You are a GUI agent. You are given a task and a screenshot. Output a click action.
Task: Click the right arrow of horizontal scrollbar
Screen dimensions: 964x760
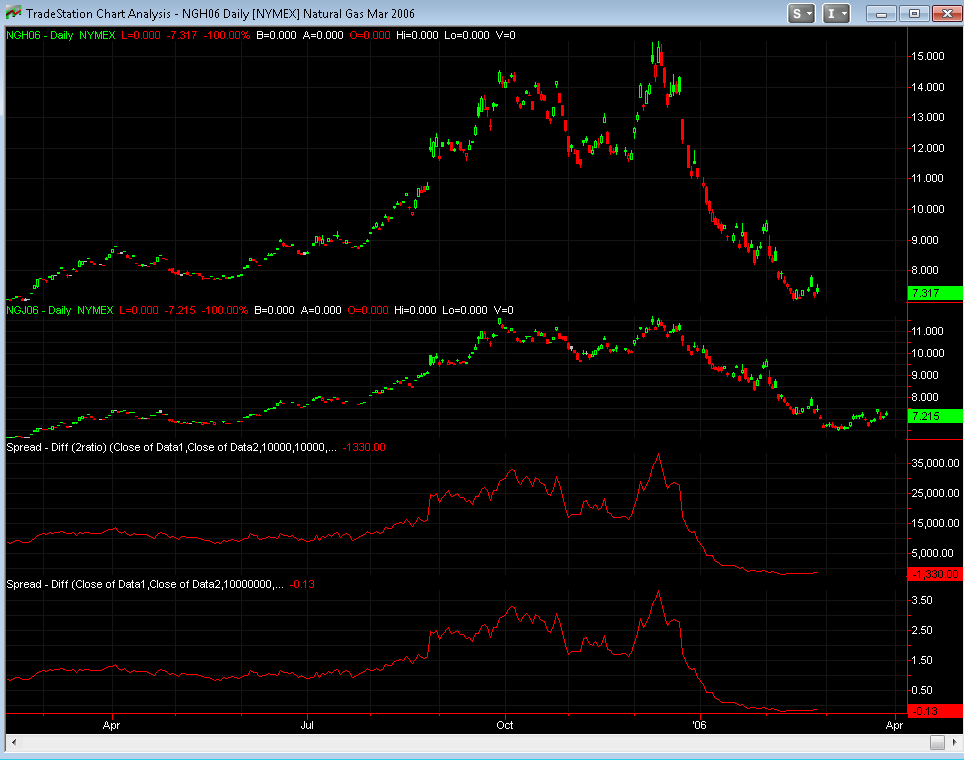tap(954, 742)
